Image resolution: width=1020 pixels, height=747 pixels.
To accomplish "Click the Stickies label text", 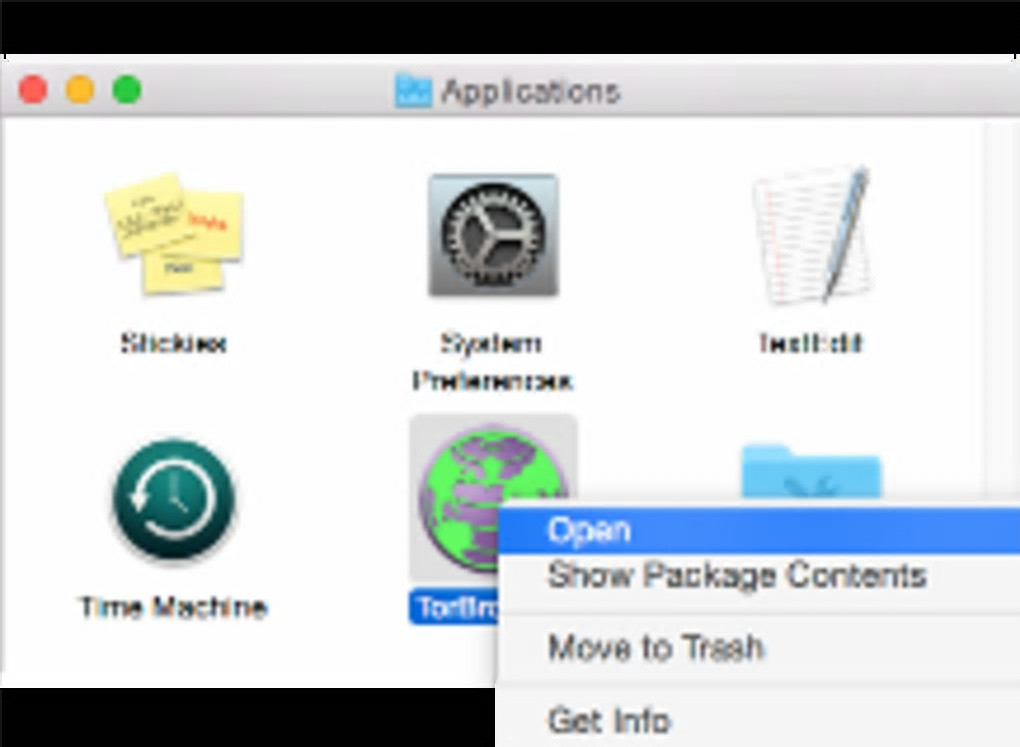I will tap(174, 343).
